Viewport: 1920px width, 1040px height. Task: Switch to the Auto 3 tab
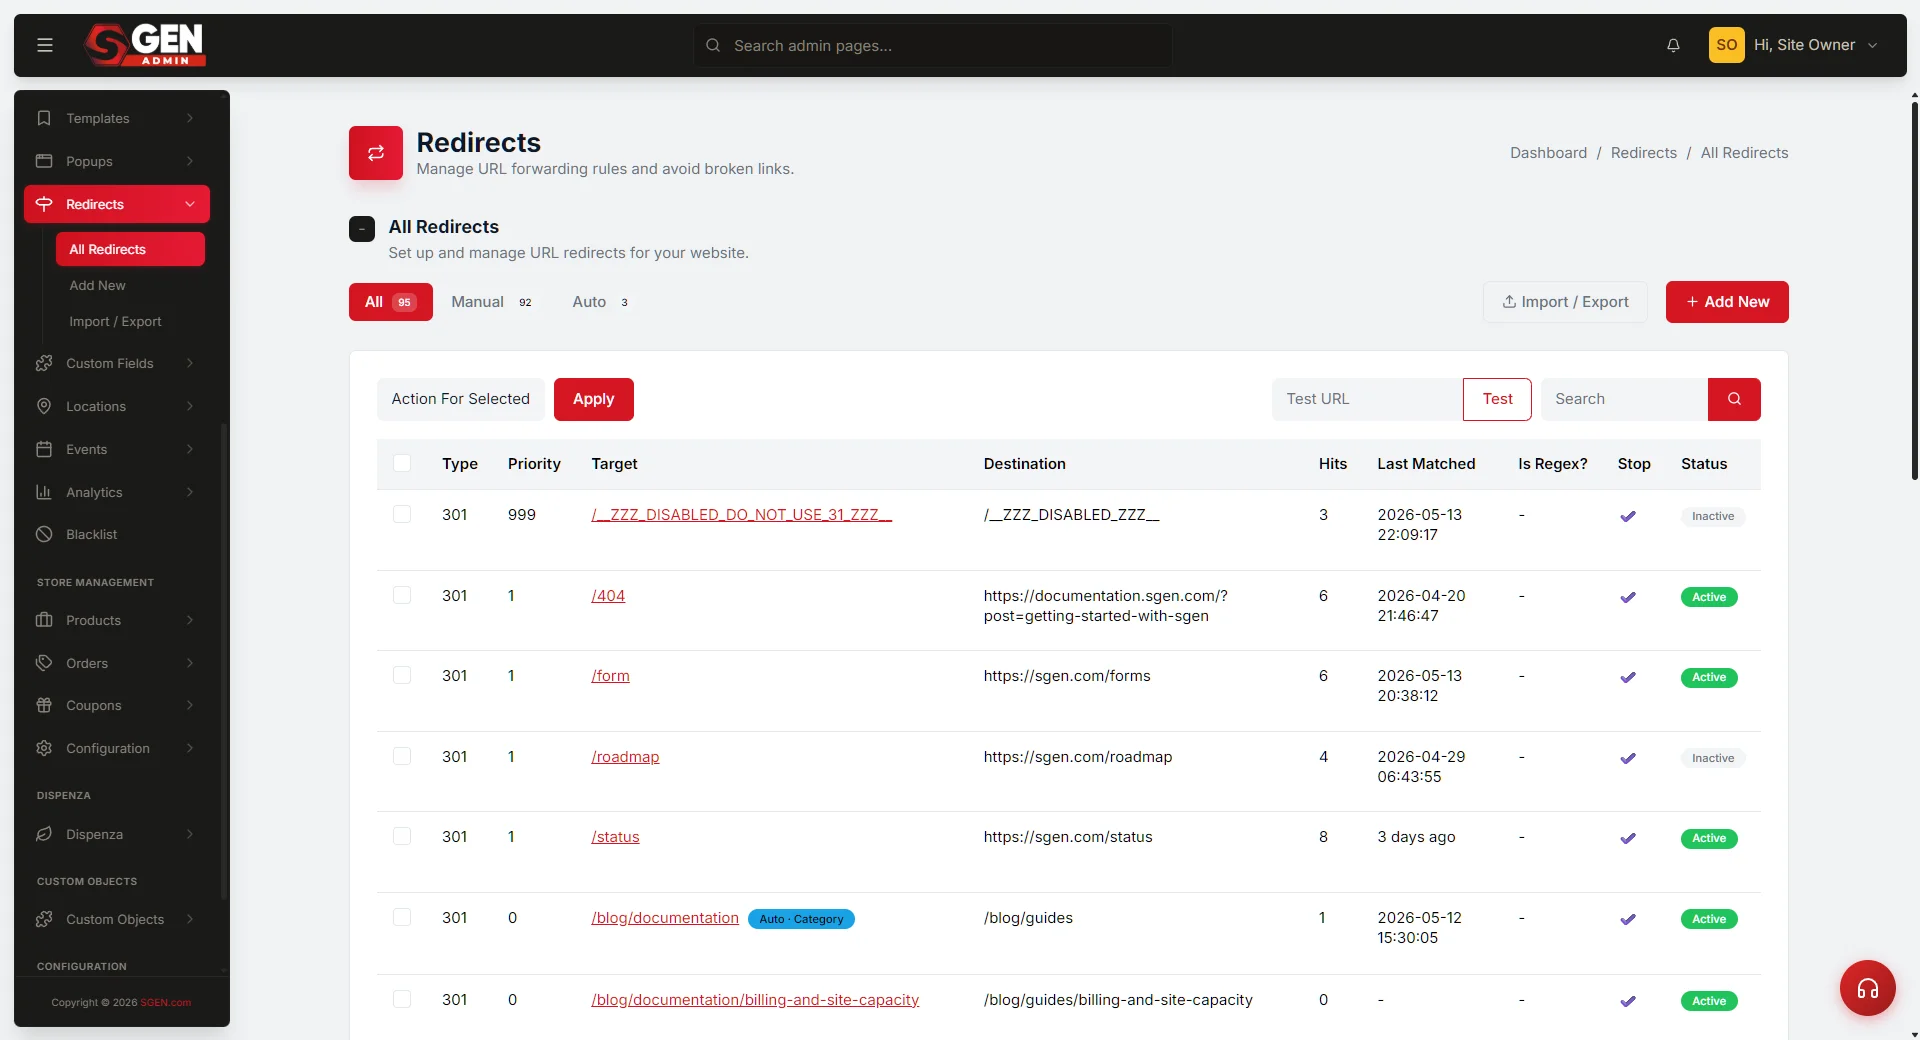click(600, 302)
